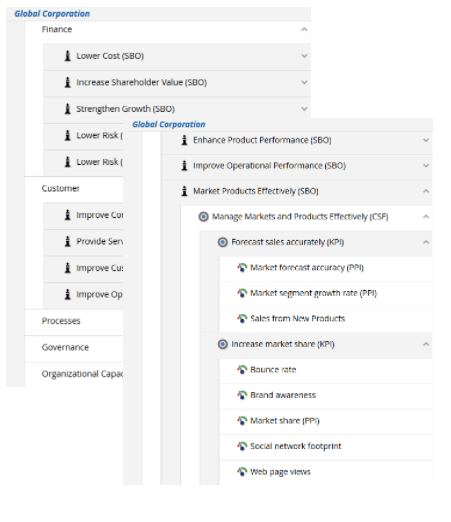Image resolution: width=451 pixels, height=522 pixels.
Task: Open the Governance perspective
Action: point(74,347)
